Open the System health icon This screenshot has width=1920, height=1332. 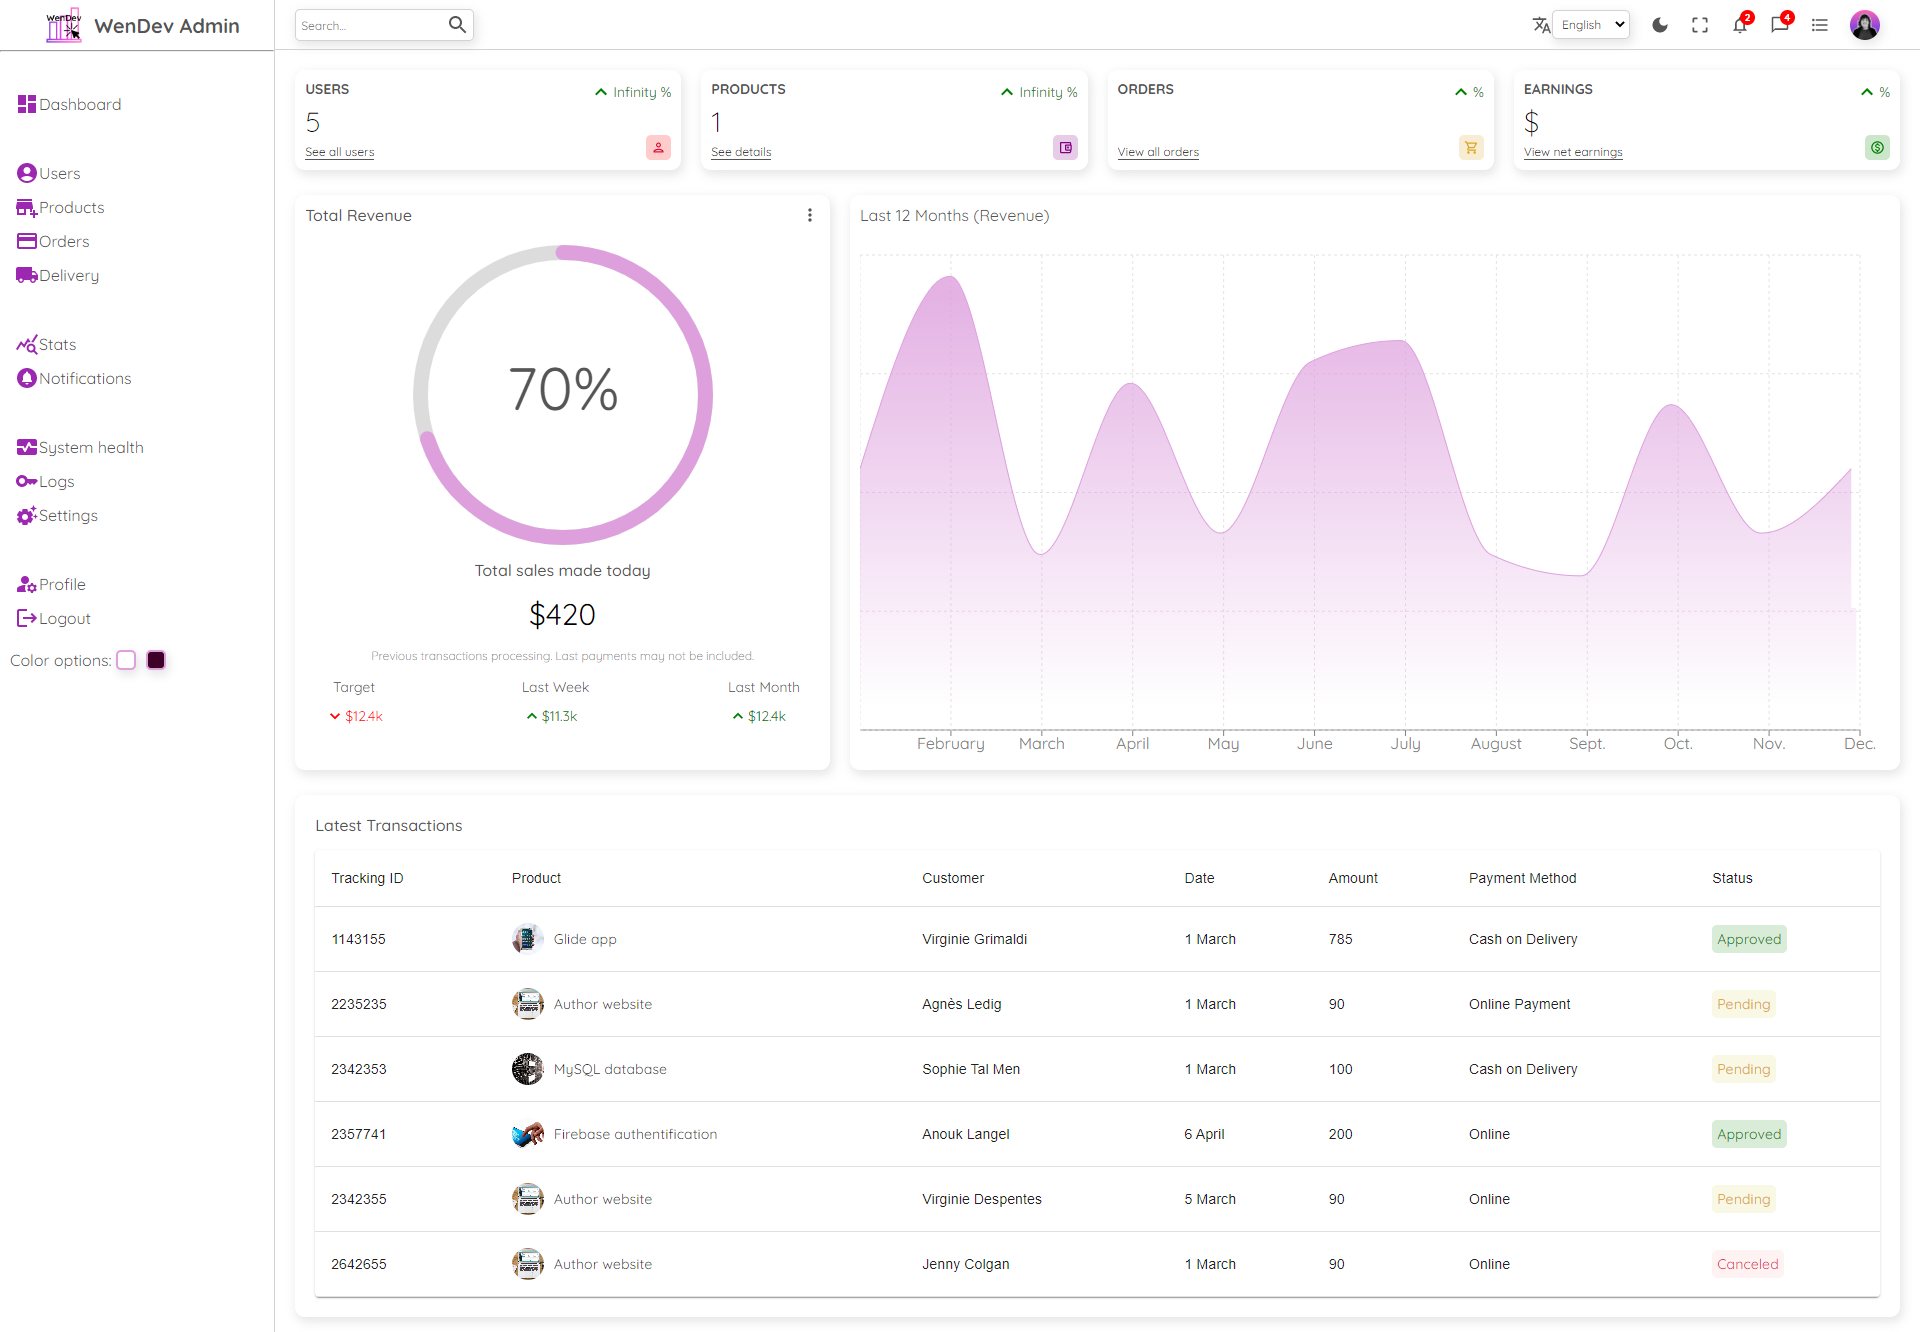[x=26, y=446]
